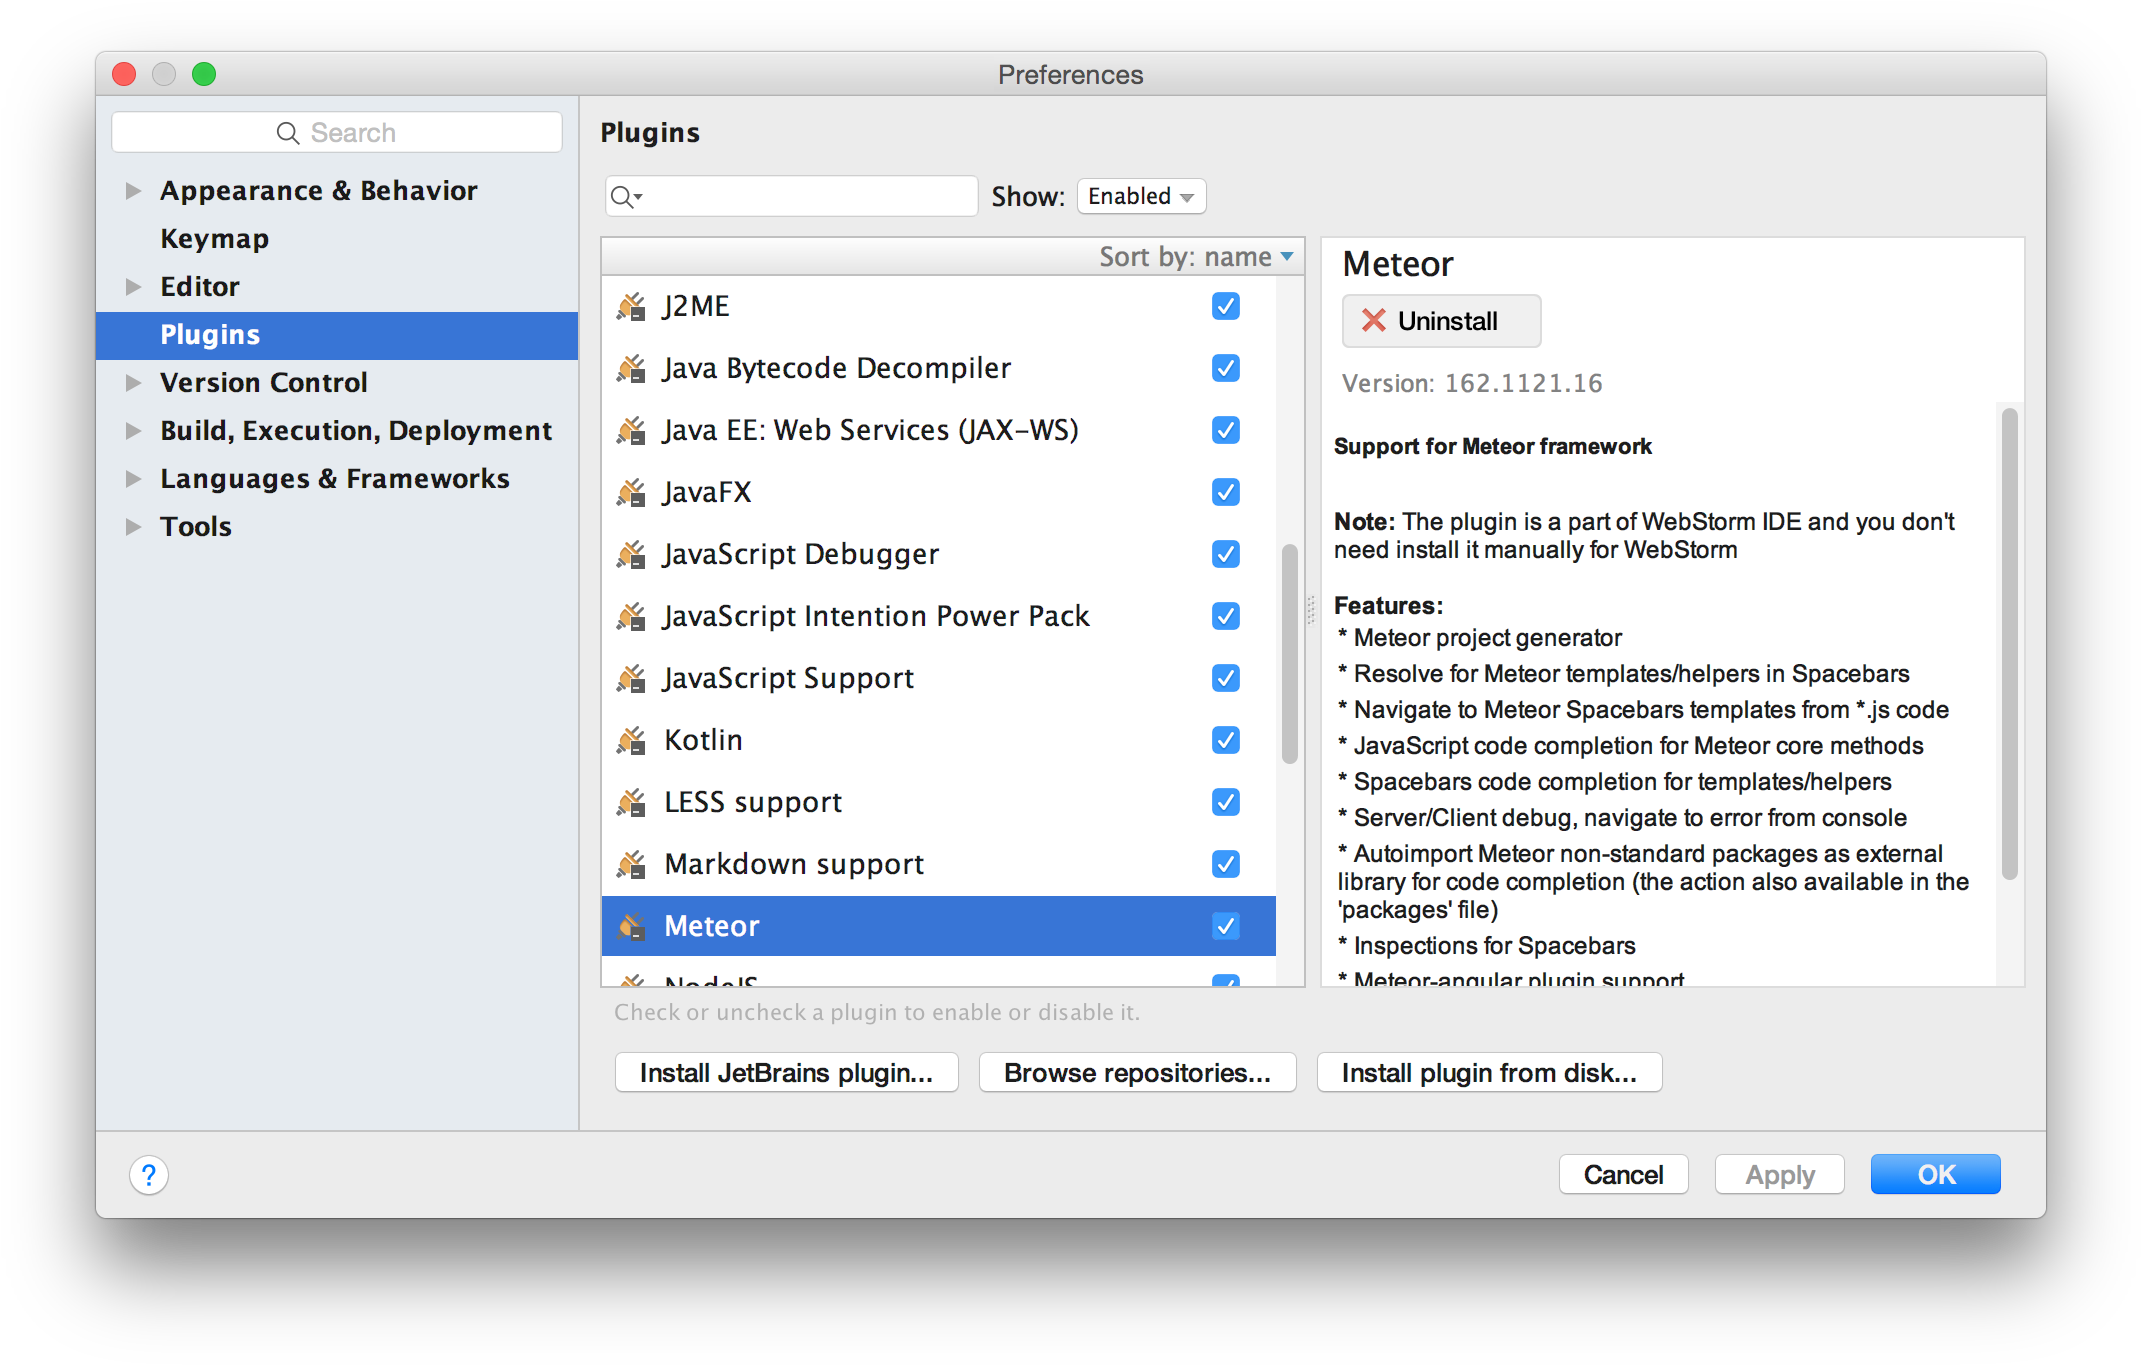Focus the plugin filter search box

click(x=791, y=196)
